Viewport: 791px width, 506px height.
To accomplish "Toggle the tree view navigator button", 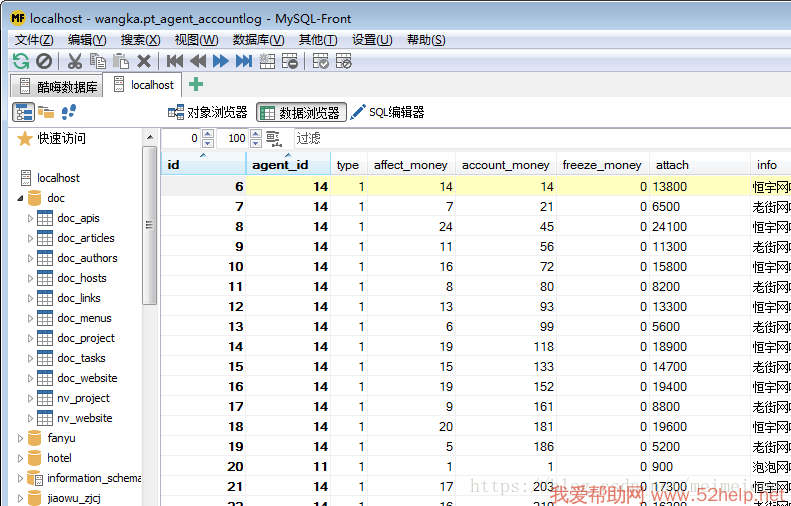I will (23, 112).
